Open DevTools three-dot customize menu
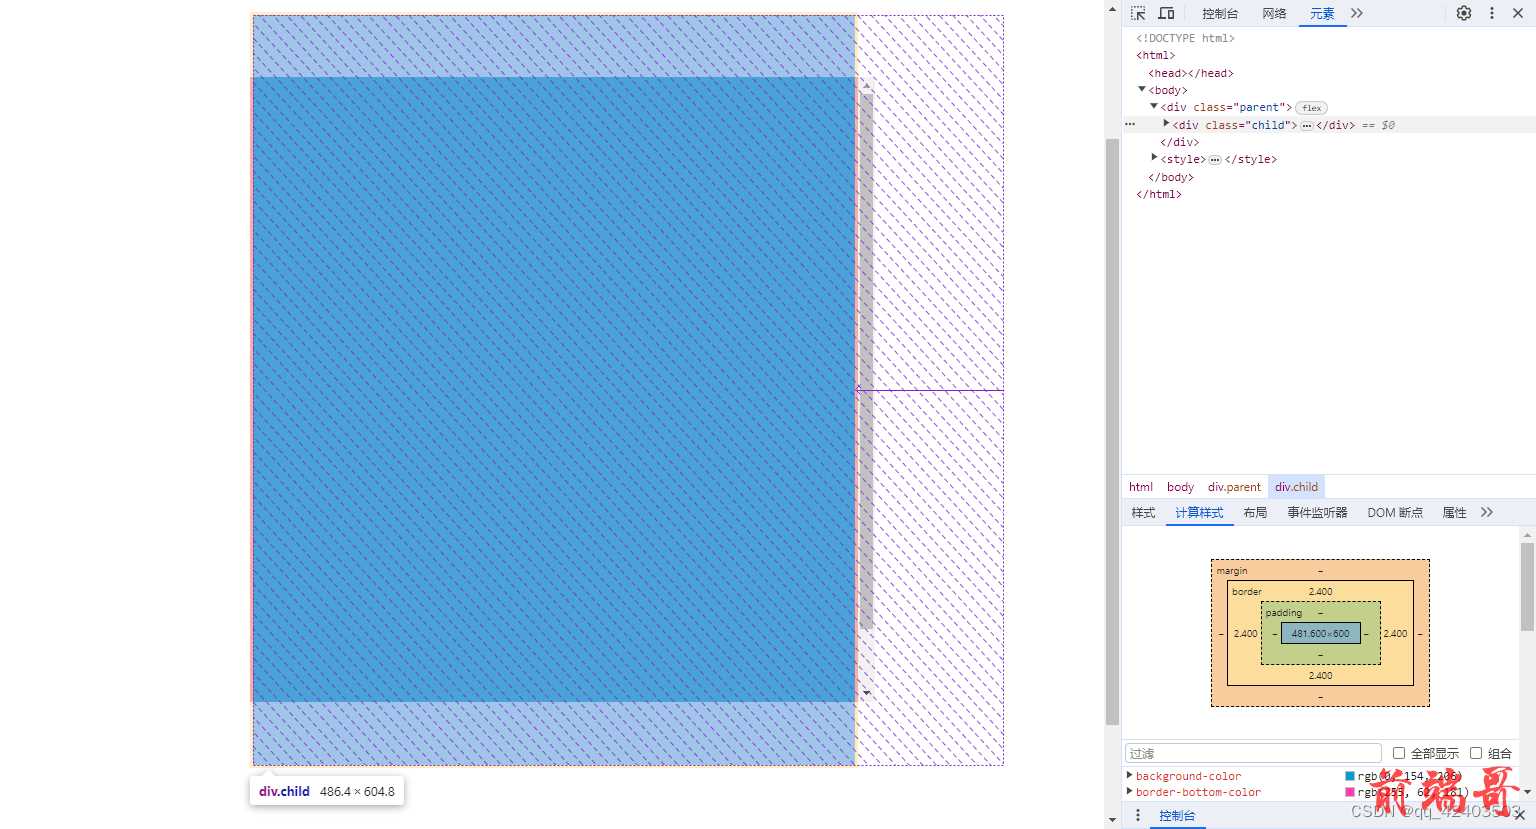This screenshot has width=1536, height=829. pos(1492,13)
